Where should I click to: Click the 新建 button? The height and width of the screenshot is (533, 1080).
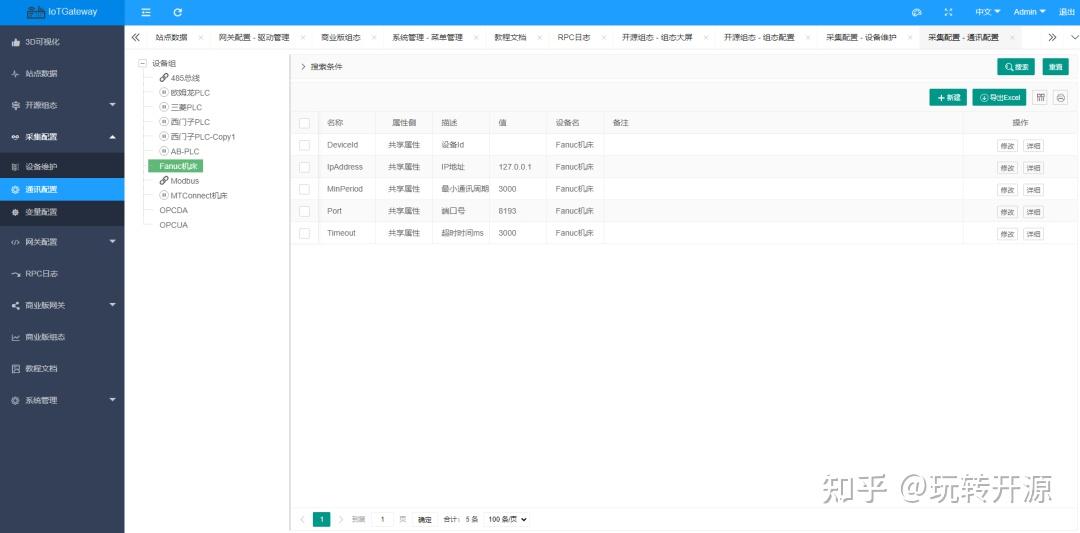click(948, 98)
